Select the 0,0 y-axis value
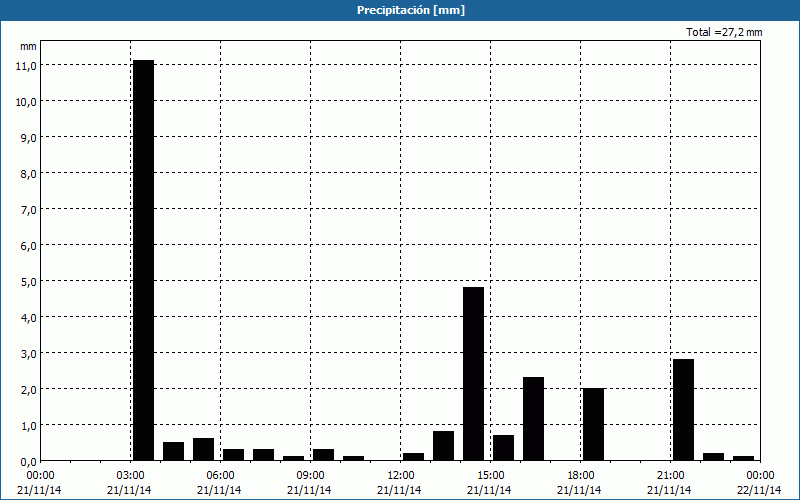800x500 pixels. (x=28, y=461)
